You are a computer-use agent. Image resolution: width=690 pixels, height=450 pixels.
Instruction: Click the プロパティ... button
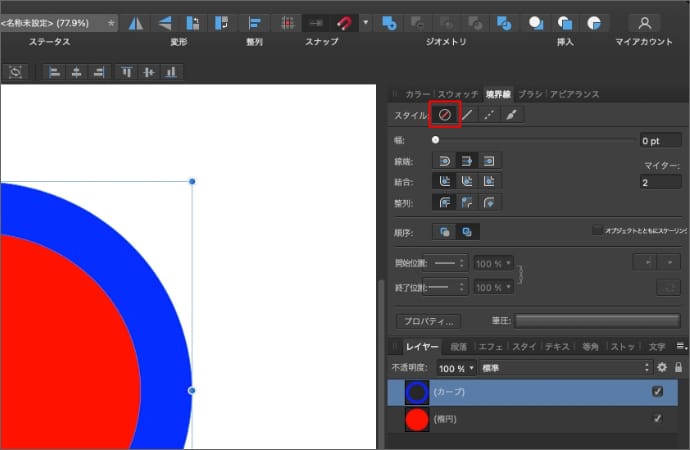(428, 321)
